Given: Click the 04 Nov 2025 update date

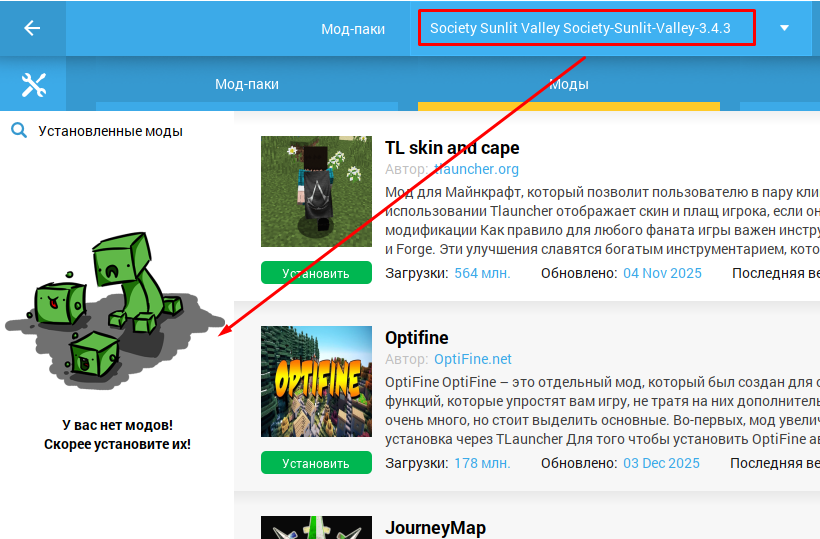Looking at the screenshot, I should coord(662,273).
